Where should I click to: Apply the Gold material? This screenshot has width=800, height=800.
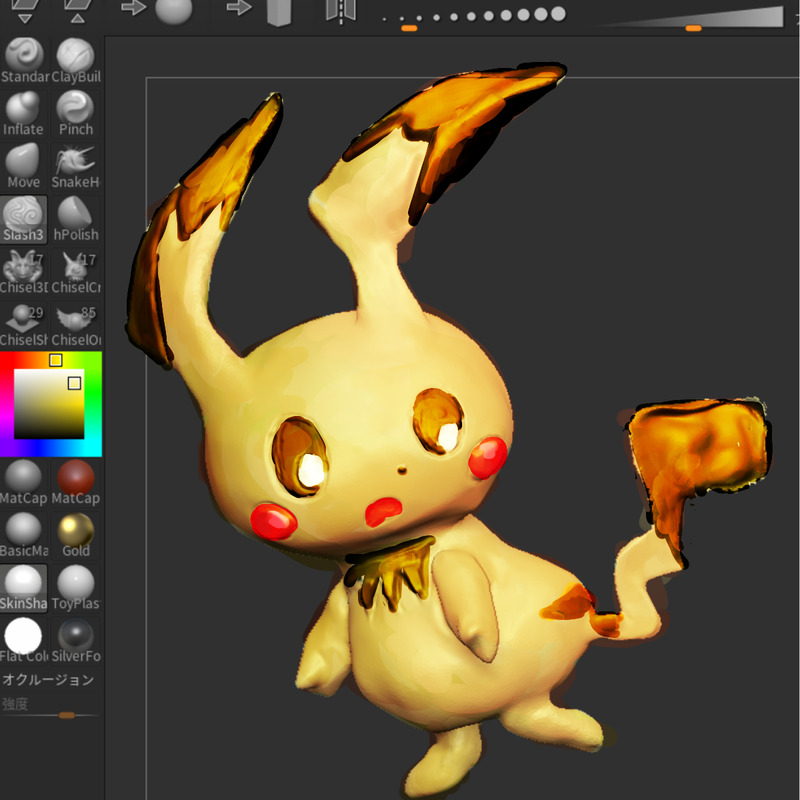[76, 535]
